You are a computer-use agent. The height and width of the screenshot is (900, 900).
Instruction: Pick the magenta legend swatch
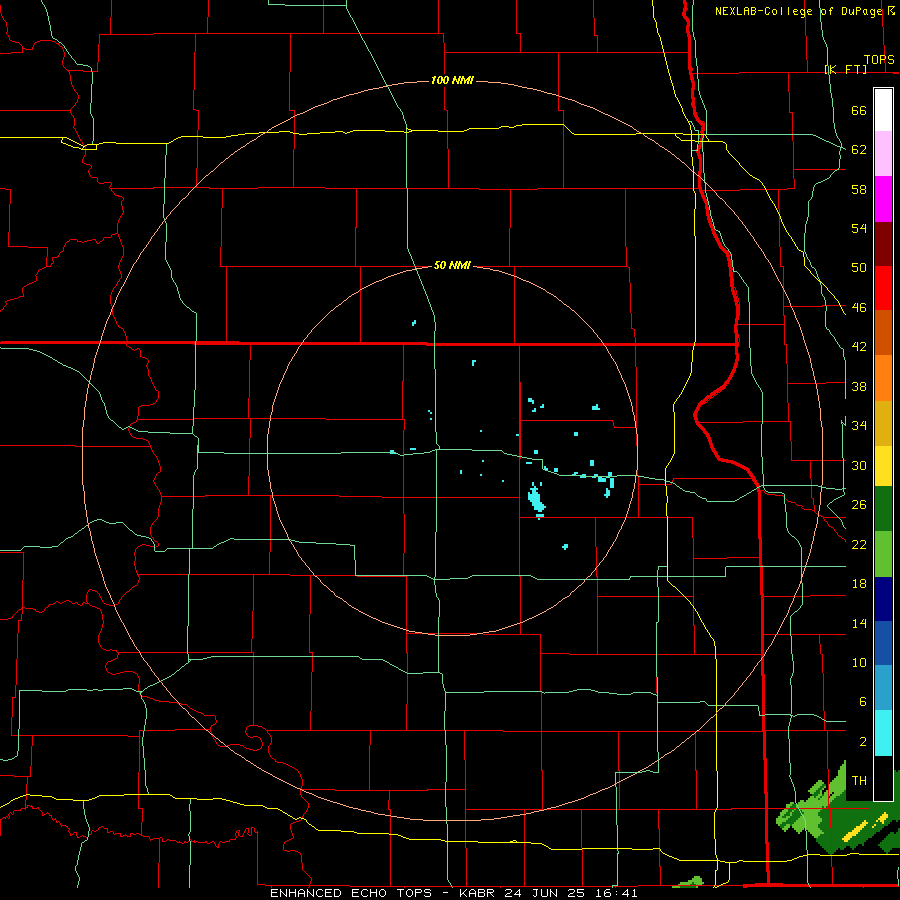pyautogui.click(x=883, y=199)
